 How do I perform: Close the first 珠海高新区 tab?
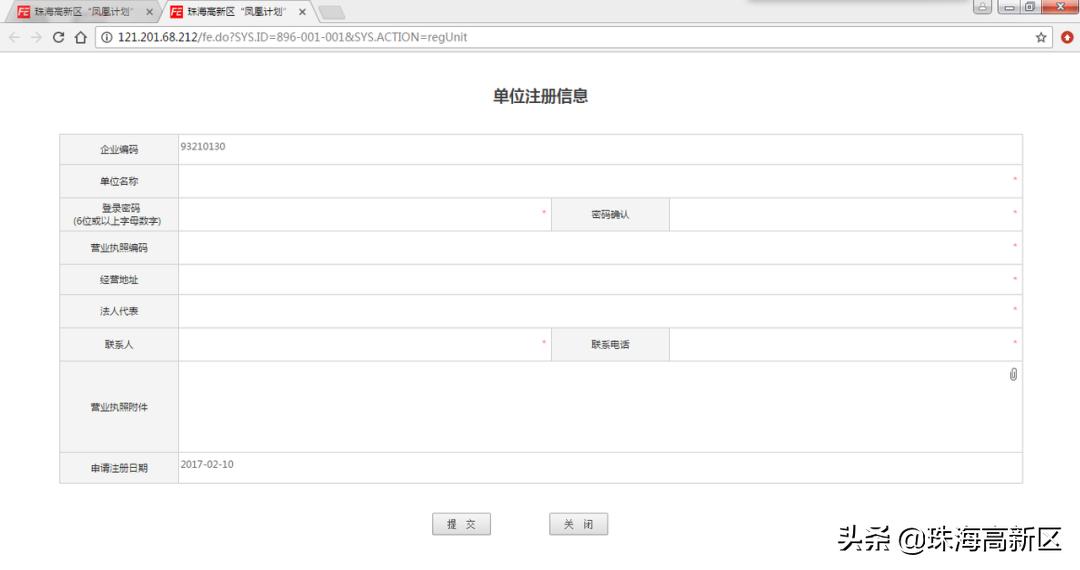click(x=149, y=12)
